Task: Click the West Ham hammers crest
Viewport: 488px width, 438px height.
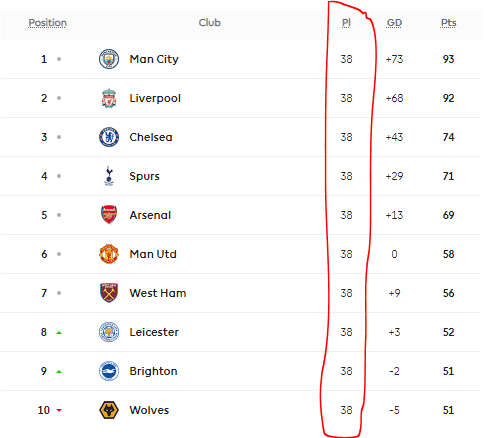Action: pyautogui.click(x=109, y=293)
